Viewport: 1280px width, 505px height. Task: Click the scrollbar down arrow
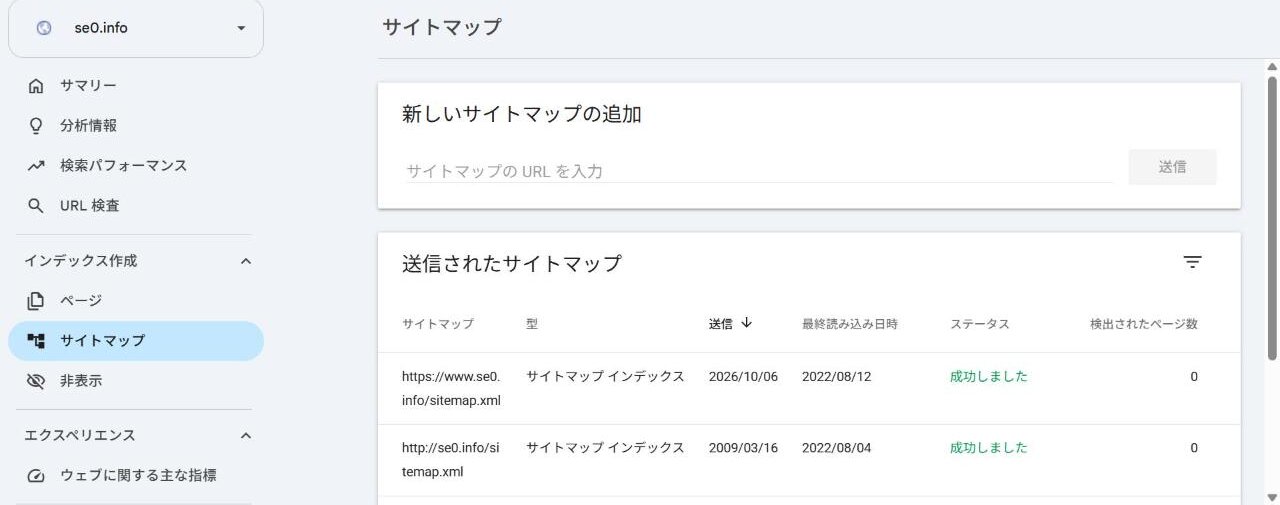(1272, 497)
